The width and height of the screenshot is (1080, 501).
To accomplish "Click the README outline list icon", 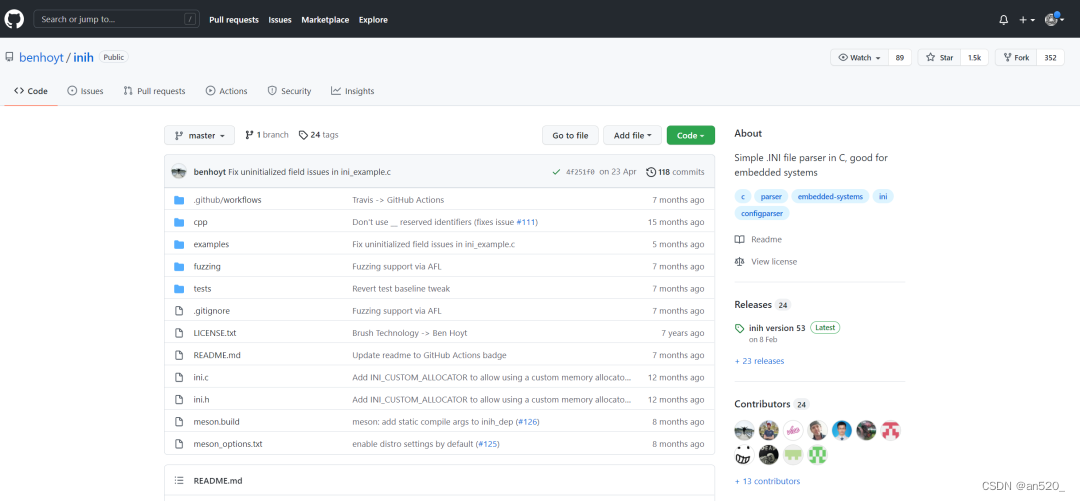I will click(179, 480).
